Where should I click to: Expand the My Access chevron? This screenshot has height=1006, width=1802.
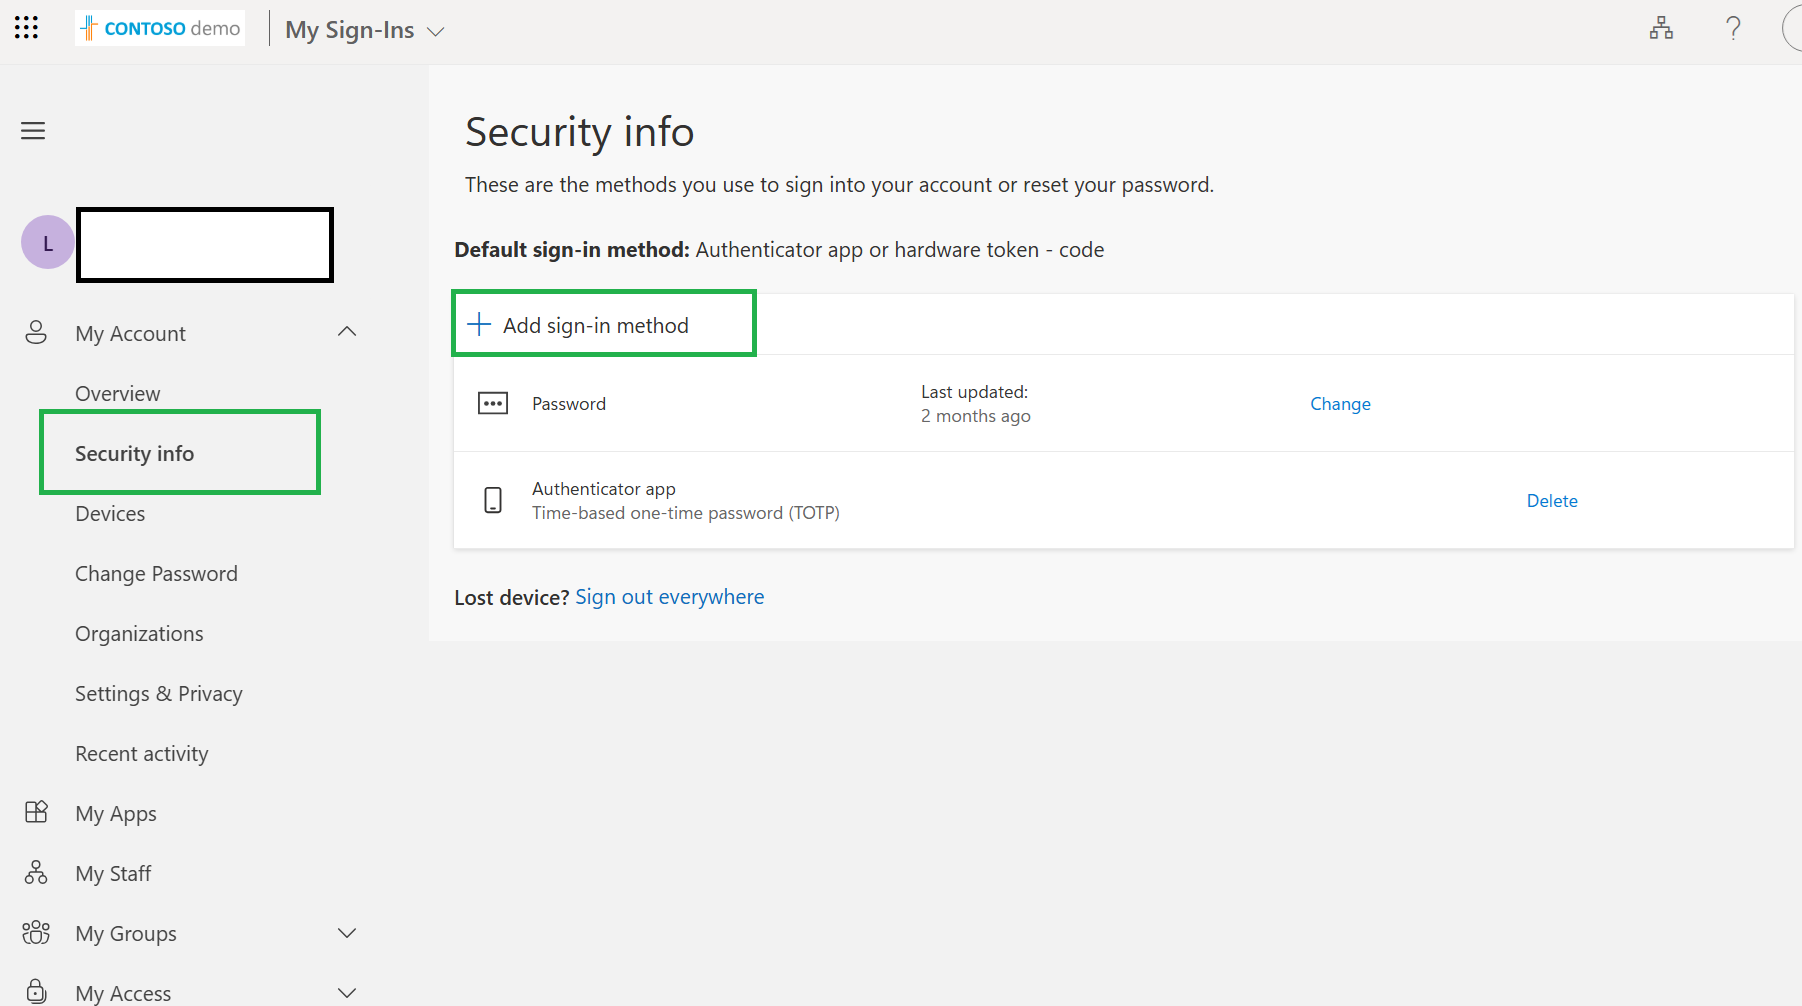point(347,993)
